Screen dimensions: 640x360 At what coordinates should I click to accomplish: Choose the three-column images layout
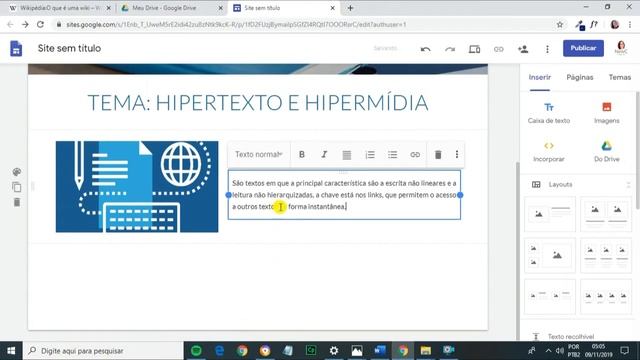click(x=606, y=256)
